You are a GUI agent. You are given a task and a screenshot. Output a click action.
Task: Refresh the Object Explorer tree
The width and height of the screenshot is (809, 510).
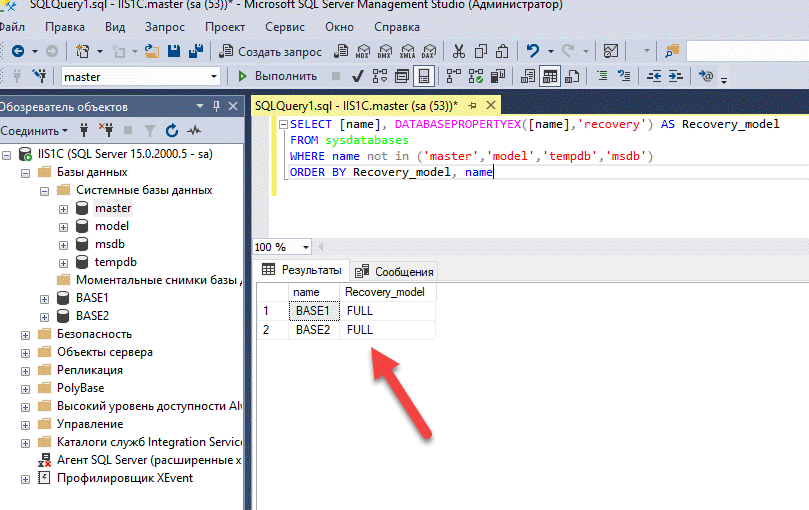[171, 130]
